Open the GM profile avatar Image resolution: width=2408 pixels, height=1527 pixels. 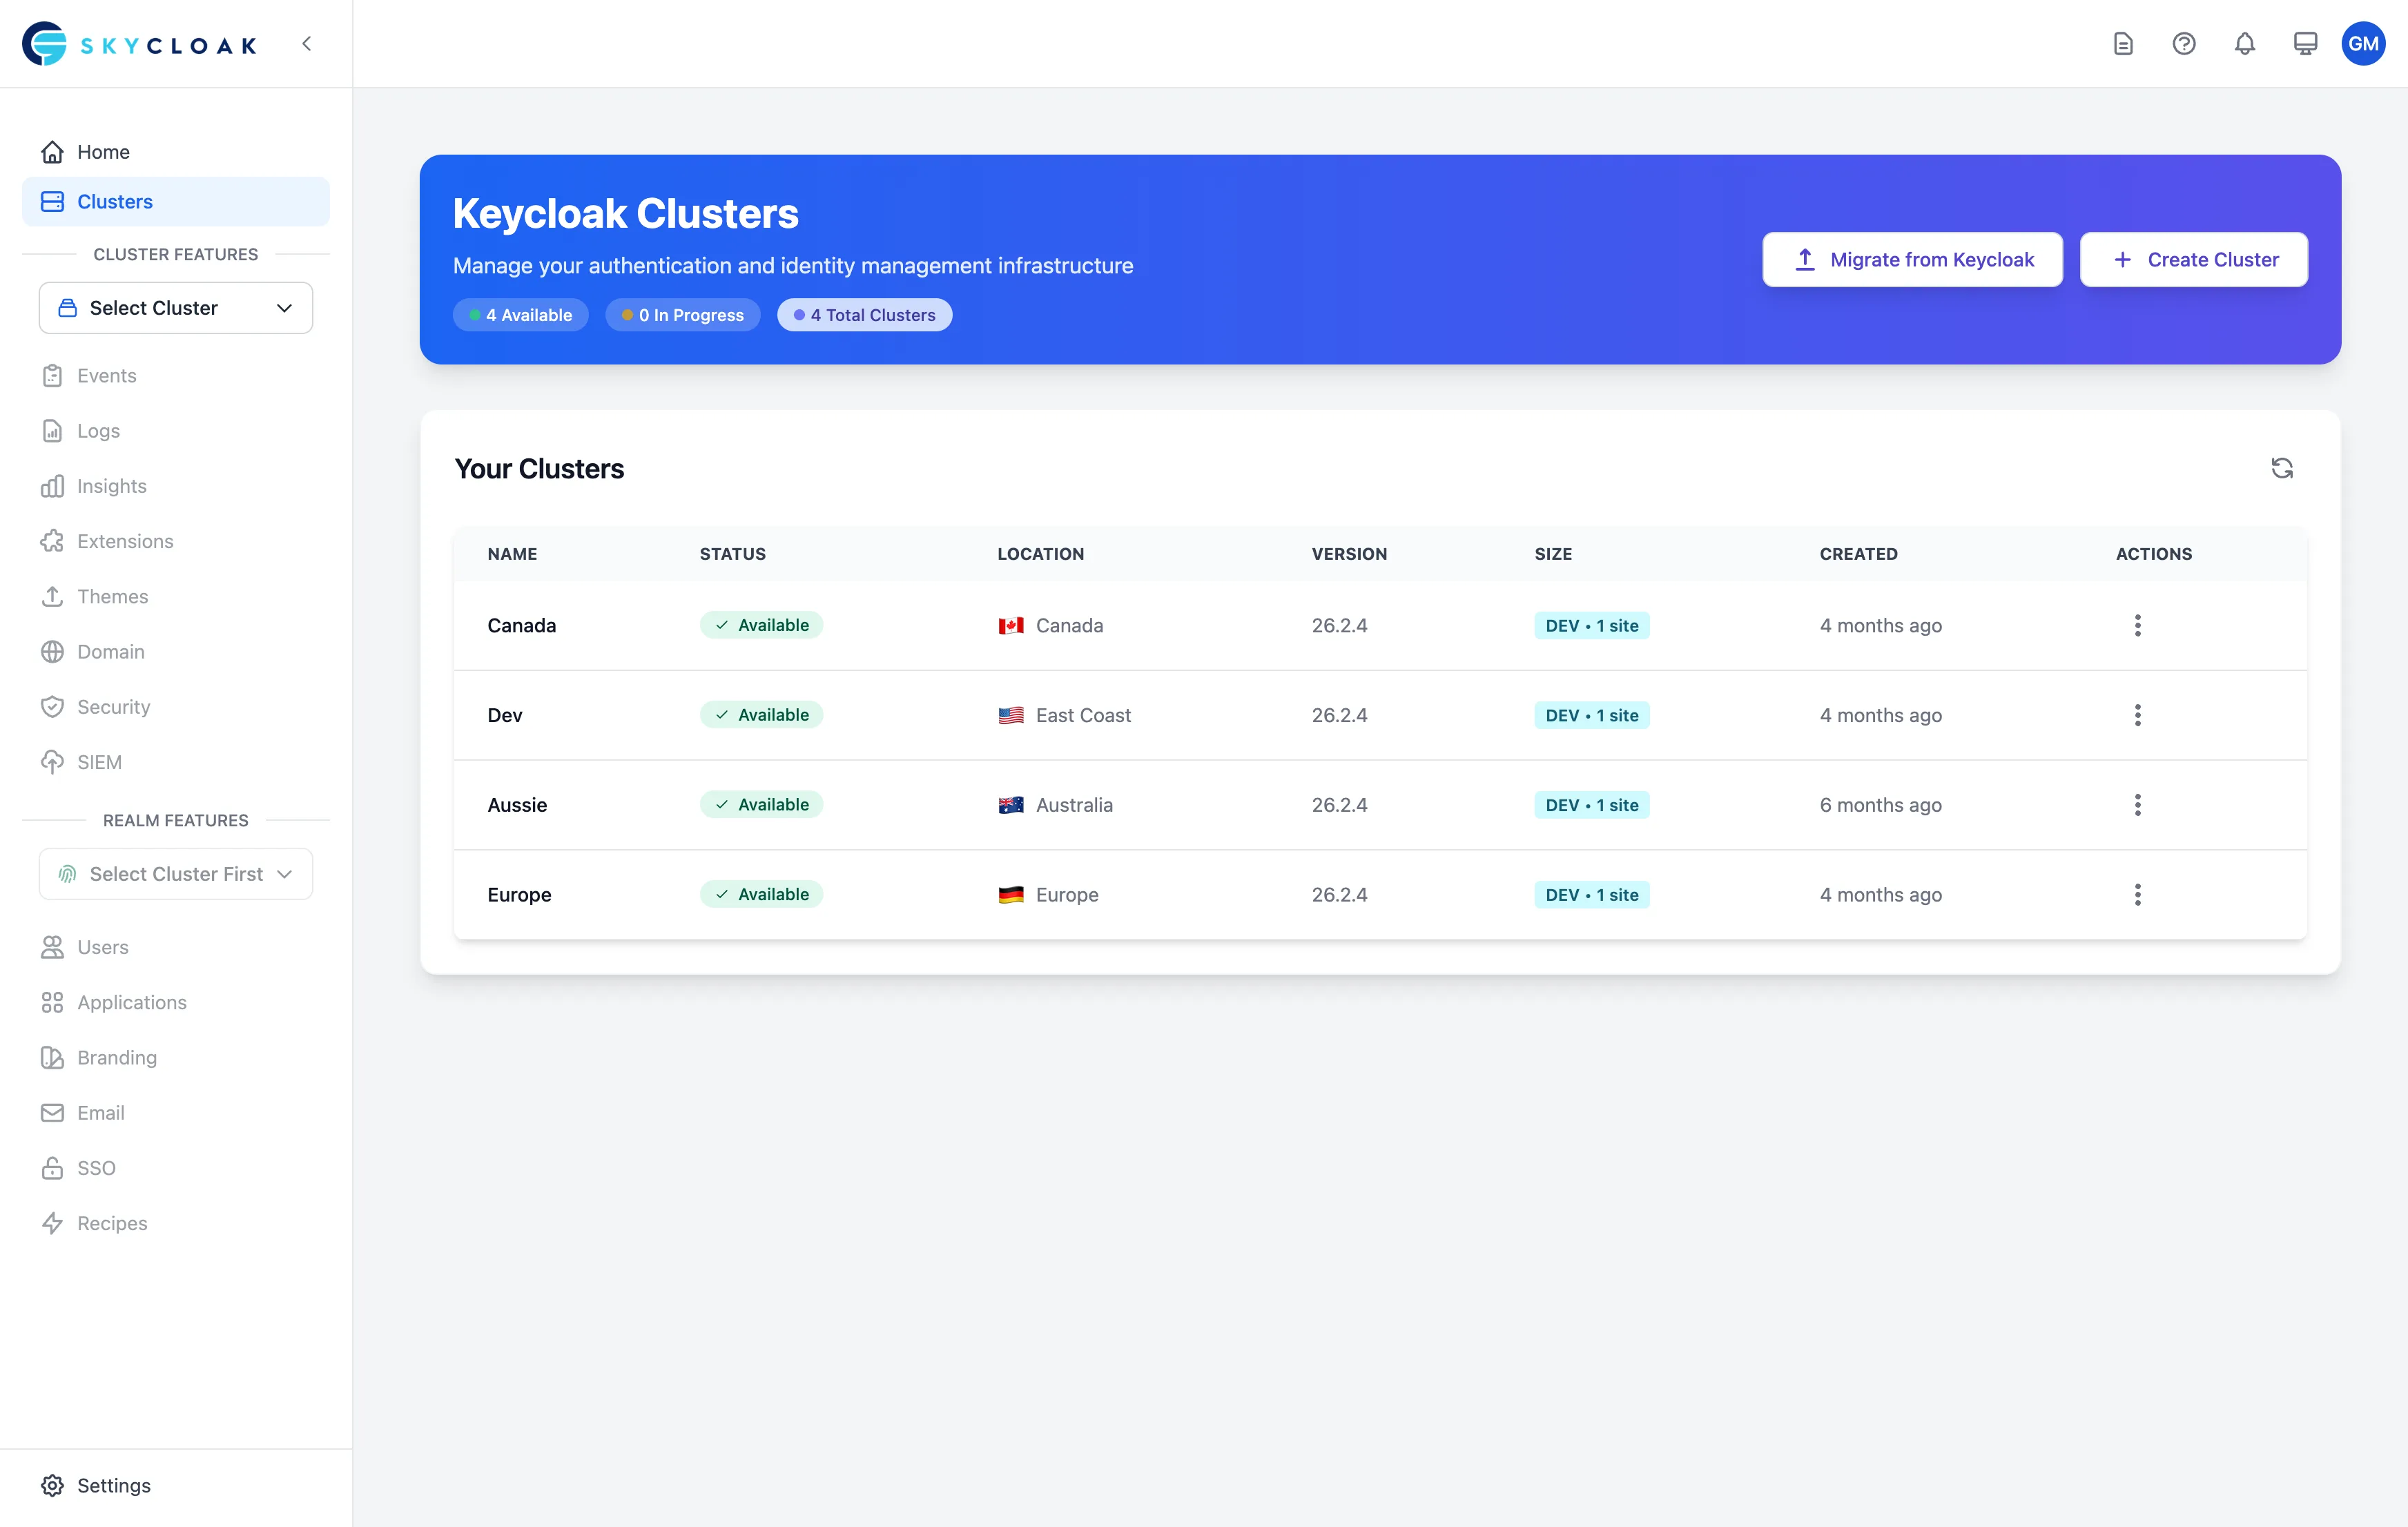2364,43
